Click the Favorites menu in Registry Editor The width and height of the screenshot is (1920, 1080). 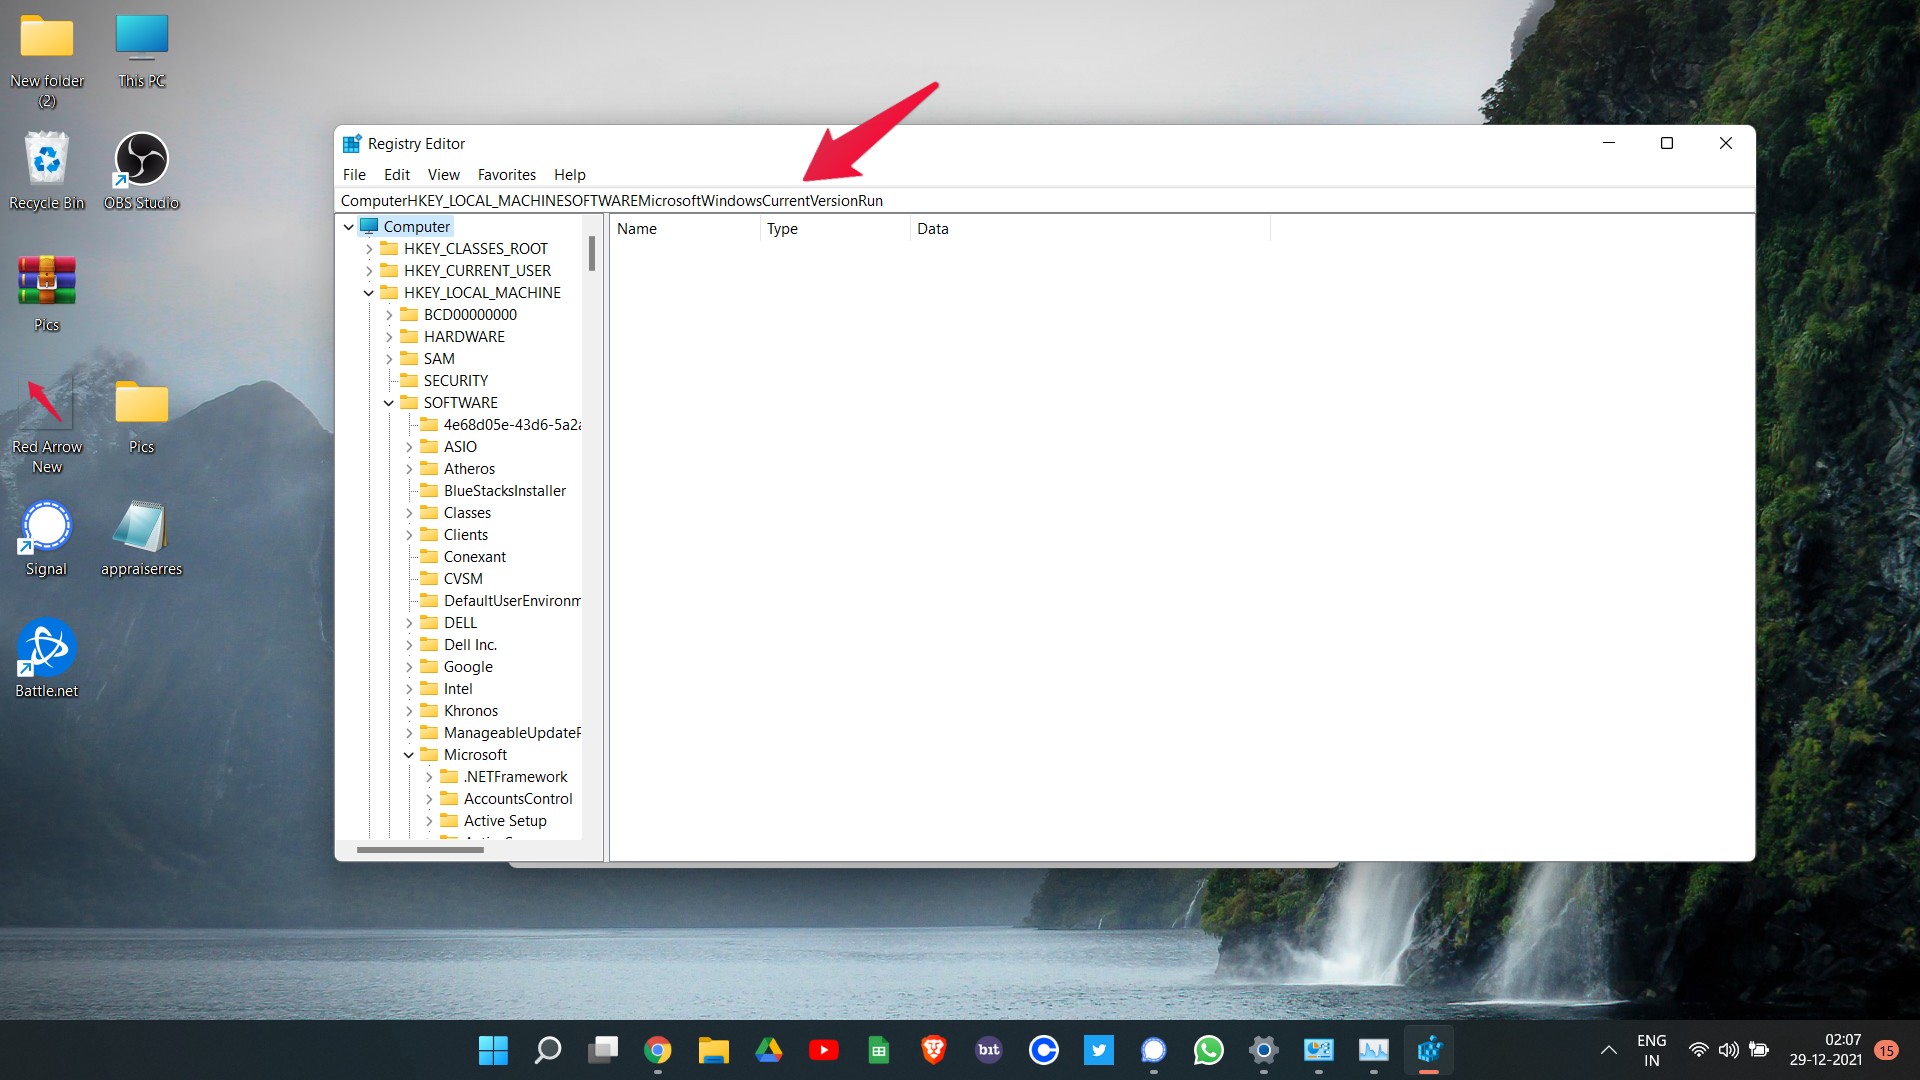point(506,174)
